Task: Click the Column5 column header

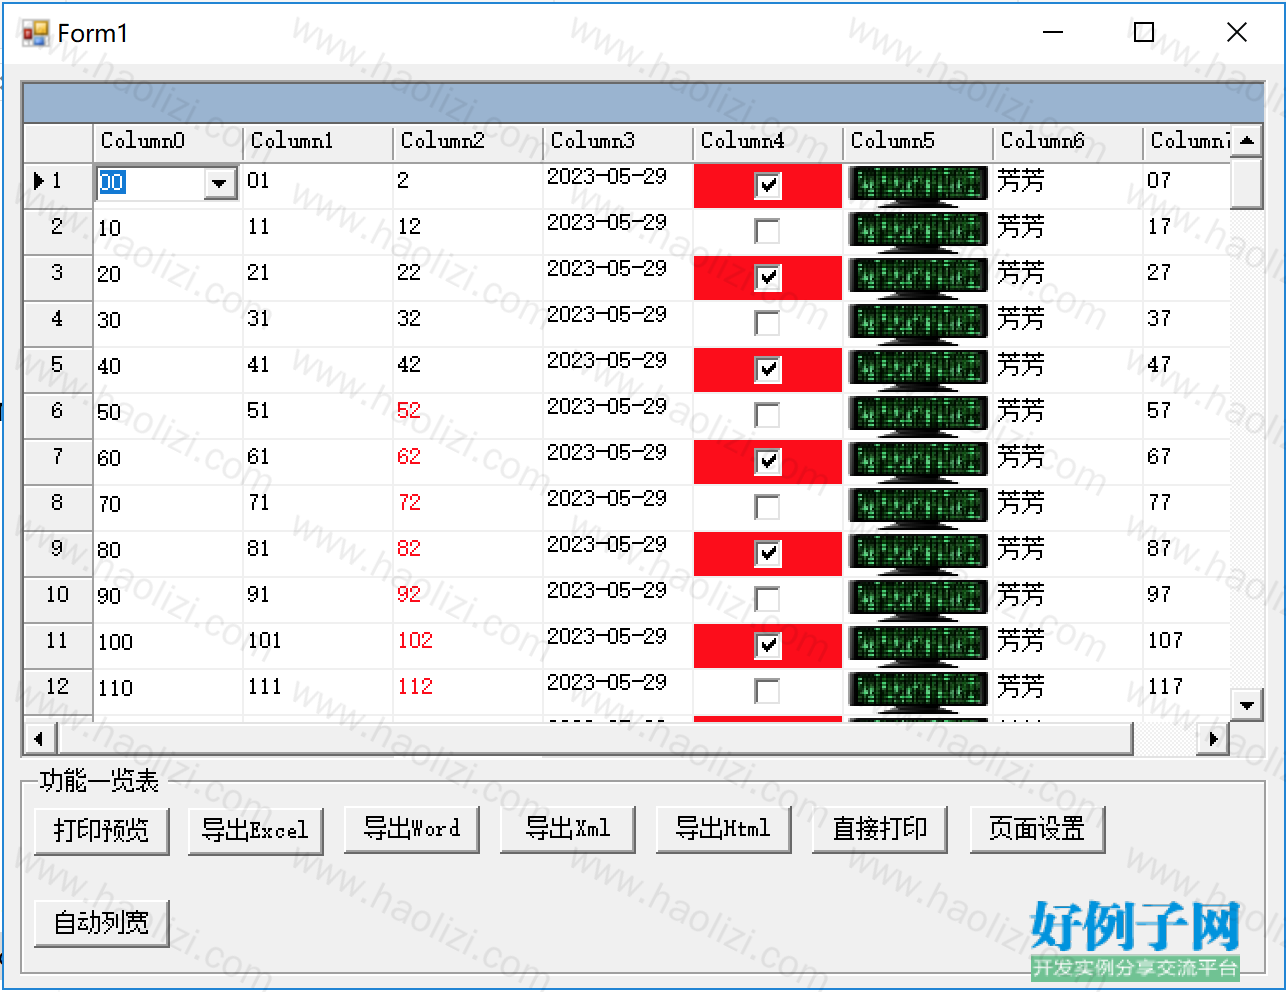Action: pos(918,141)
